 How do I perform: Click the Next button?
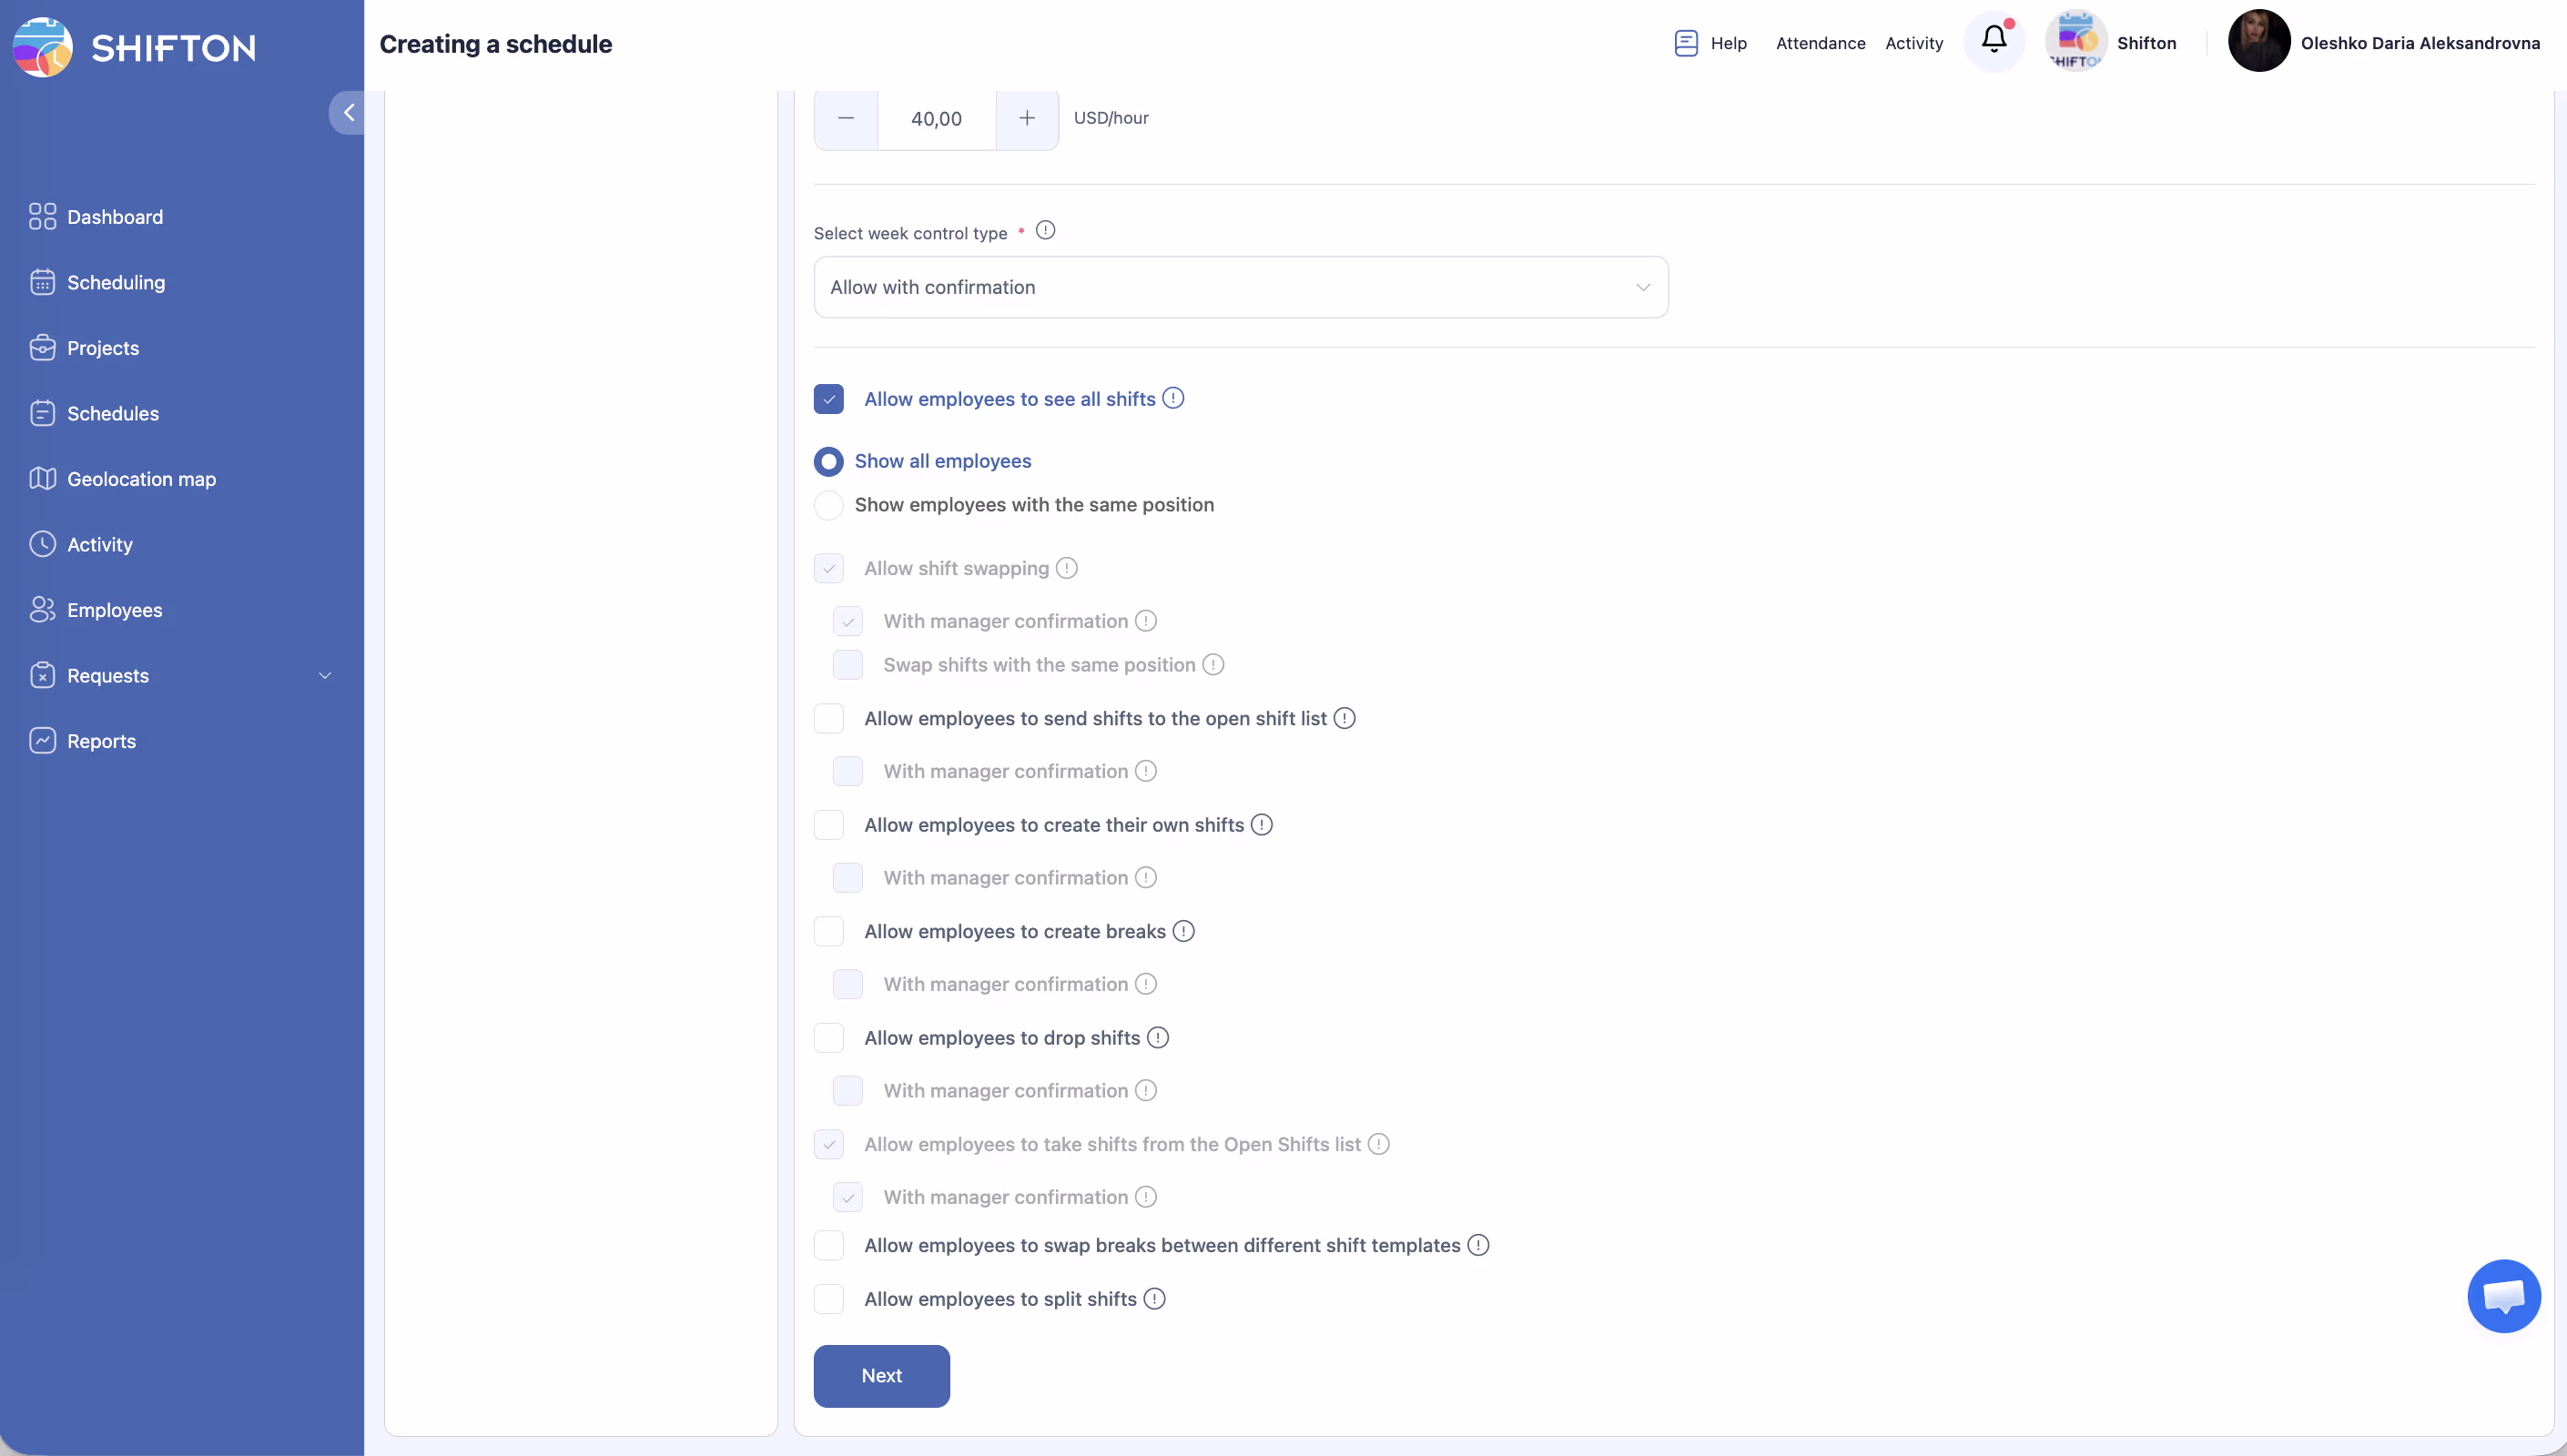(880, 1376)
